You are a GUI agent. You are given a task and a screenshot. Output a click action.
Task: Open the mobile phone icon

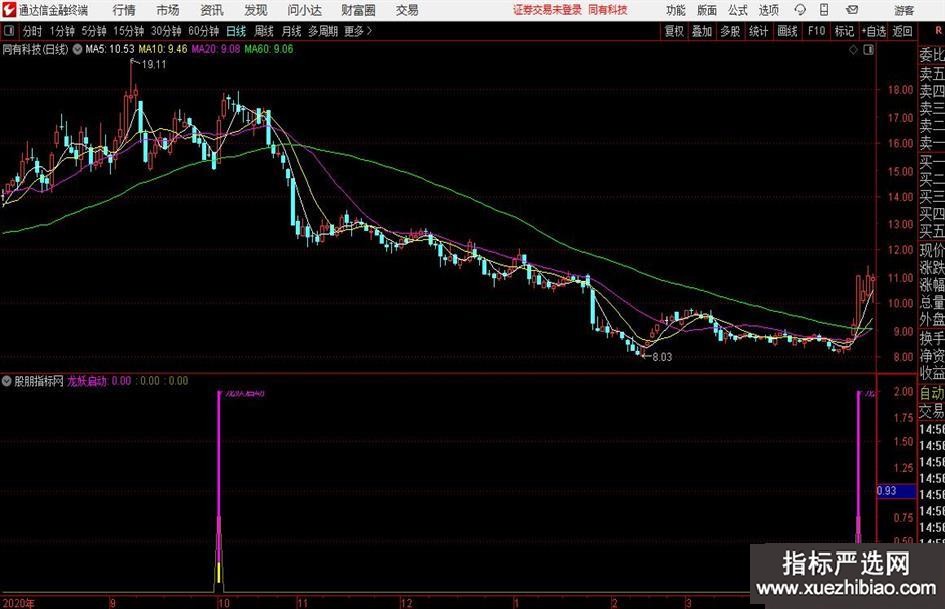(x=824, y=10)
